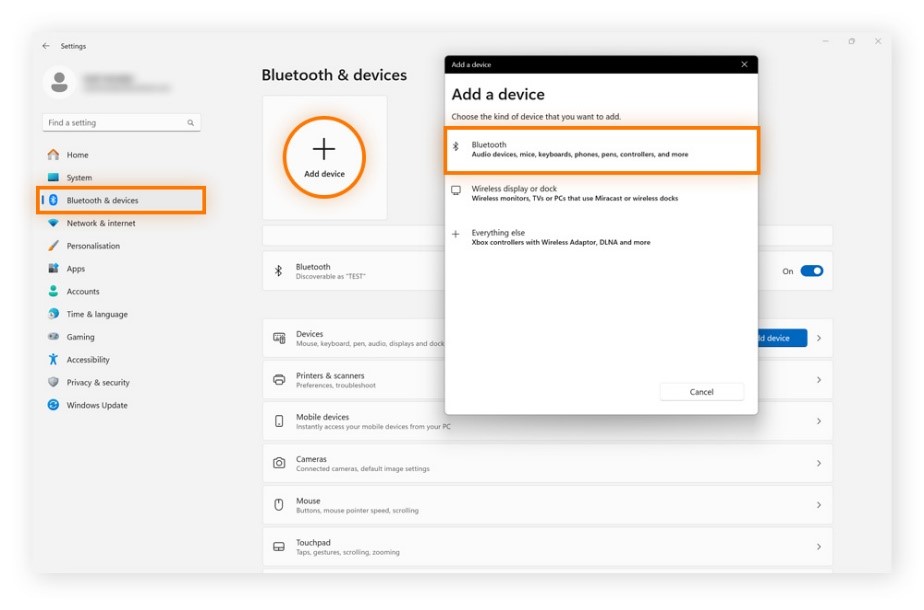This screenshot has width=924, height=610.
Task: Click the Printers & scanners title text
Action: click(330, 375)
